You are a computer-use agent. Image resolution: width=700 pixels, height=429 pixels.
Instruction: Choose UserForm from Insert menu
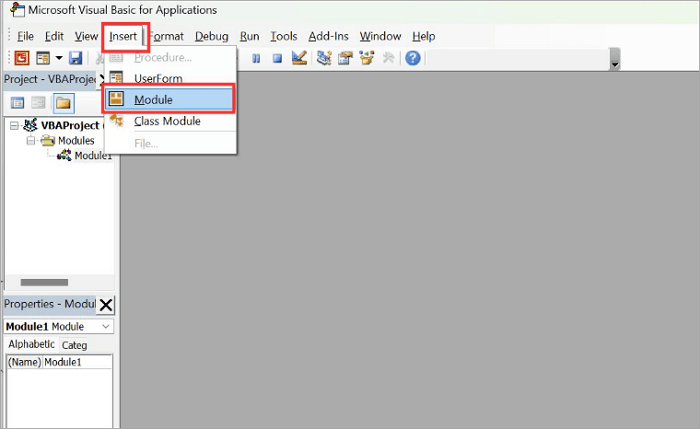(170, 79)
